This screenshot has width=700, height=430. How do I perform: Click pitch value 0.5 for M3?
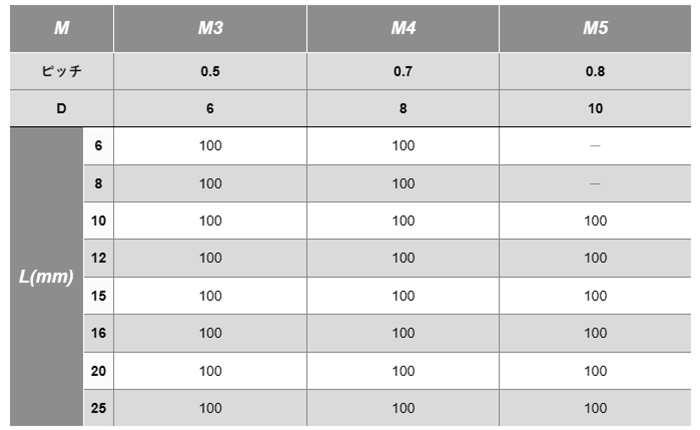[x=210, y=71]
